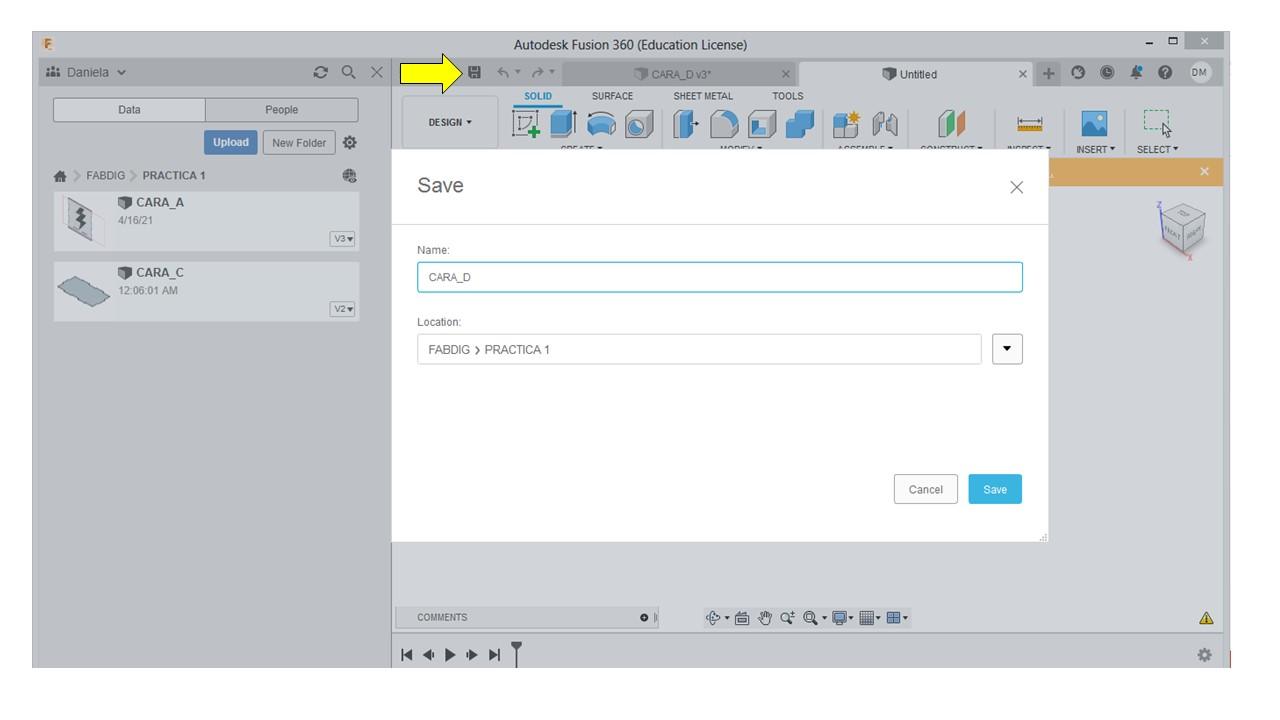
Task: Select the Fillet tool
Action: point(725,125)
